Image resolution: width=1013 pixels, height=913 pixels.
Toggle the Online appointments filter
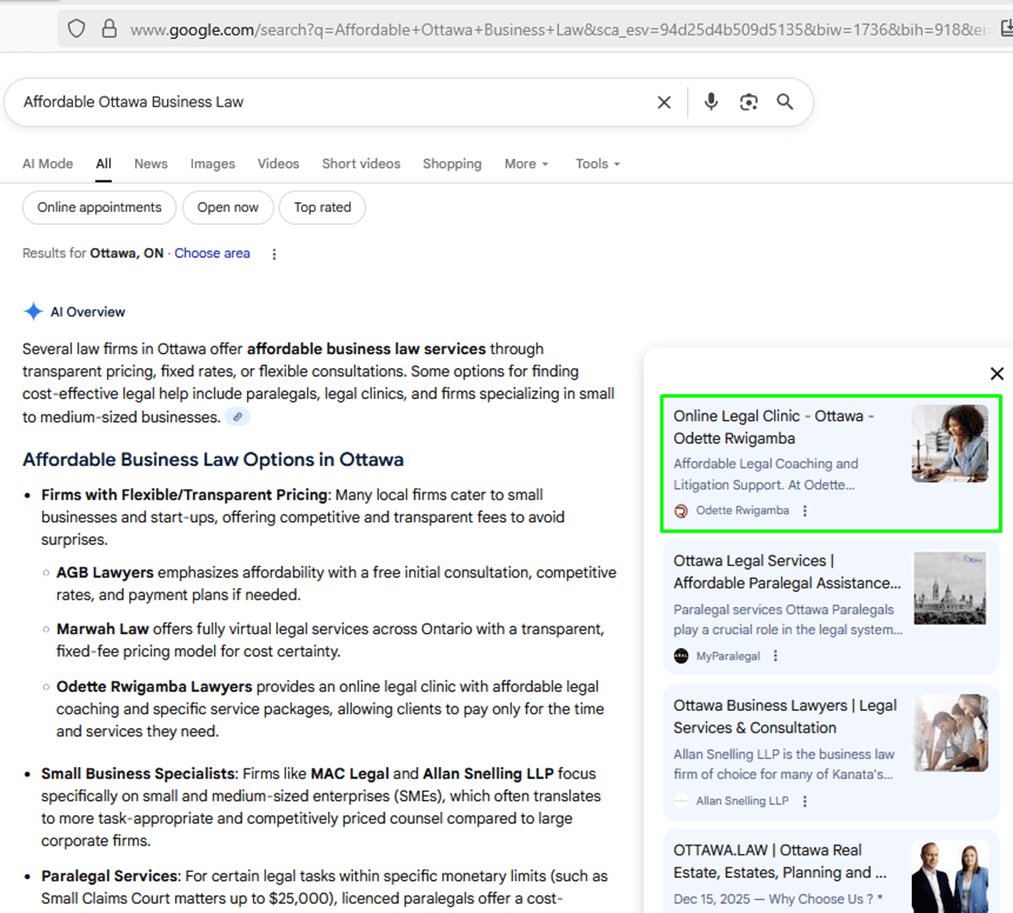[99, 208]
